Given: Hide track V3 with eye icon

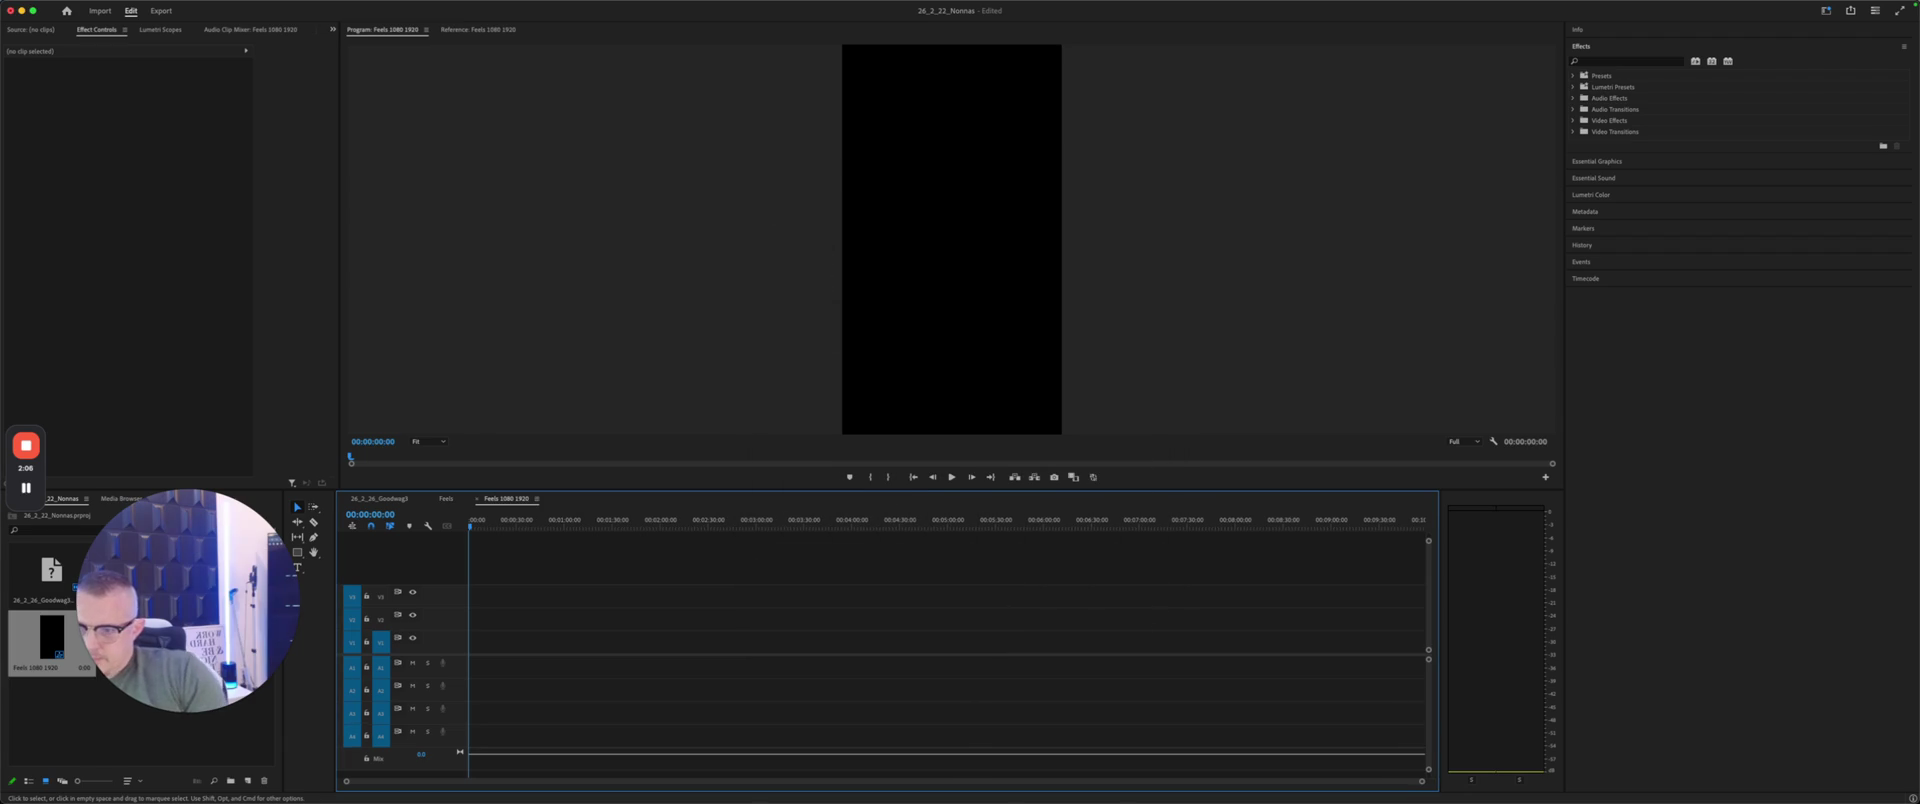Looking at the screenshot, I should pyautogui.click(x=413, y=592).
